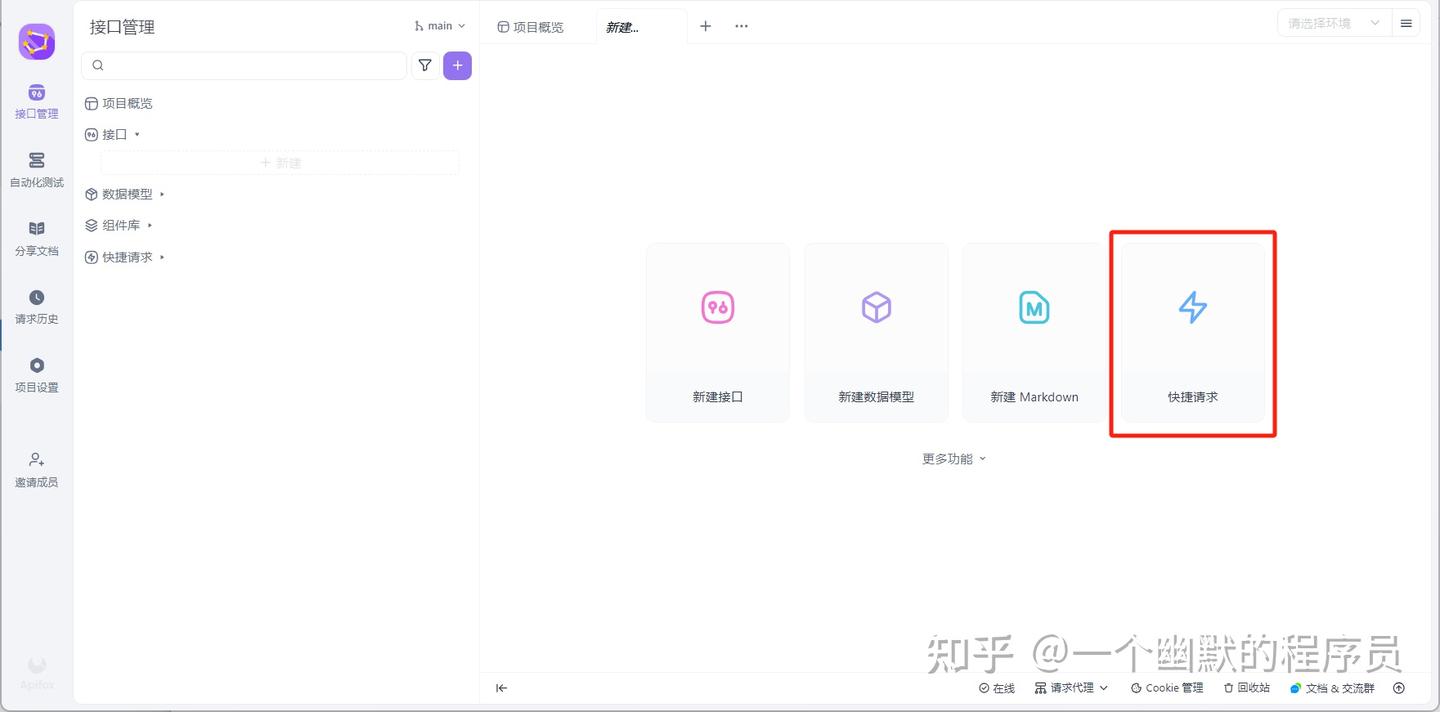Screen dimensions: 1440x712
Task: Expand the 更多功能 dropdown
Action: pos(954,459)
